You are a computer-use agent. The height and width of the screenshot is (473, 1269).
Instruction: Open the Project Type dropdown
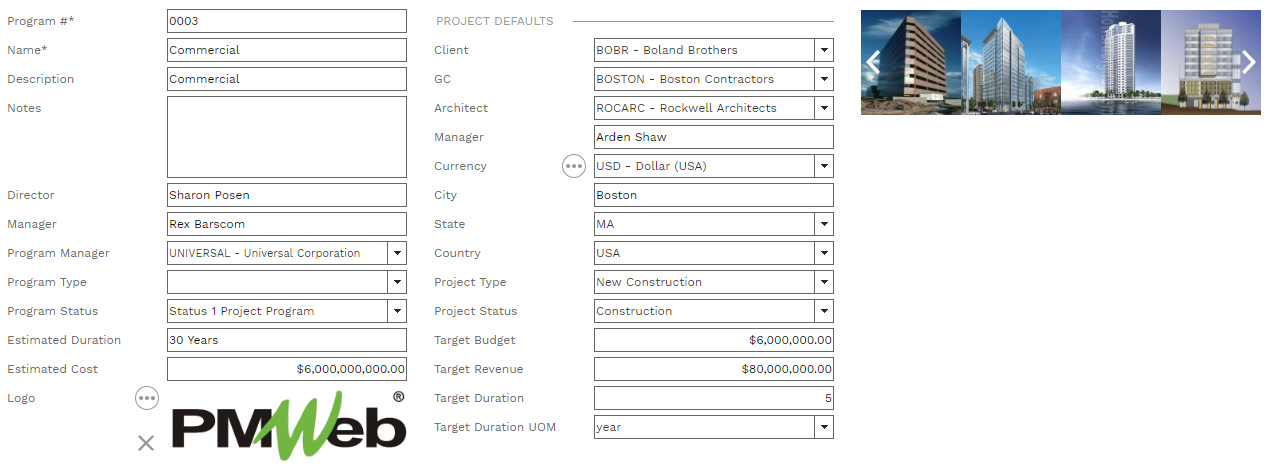click(823, 282)
